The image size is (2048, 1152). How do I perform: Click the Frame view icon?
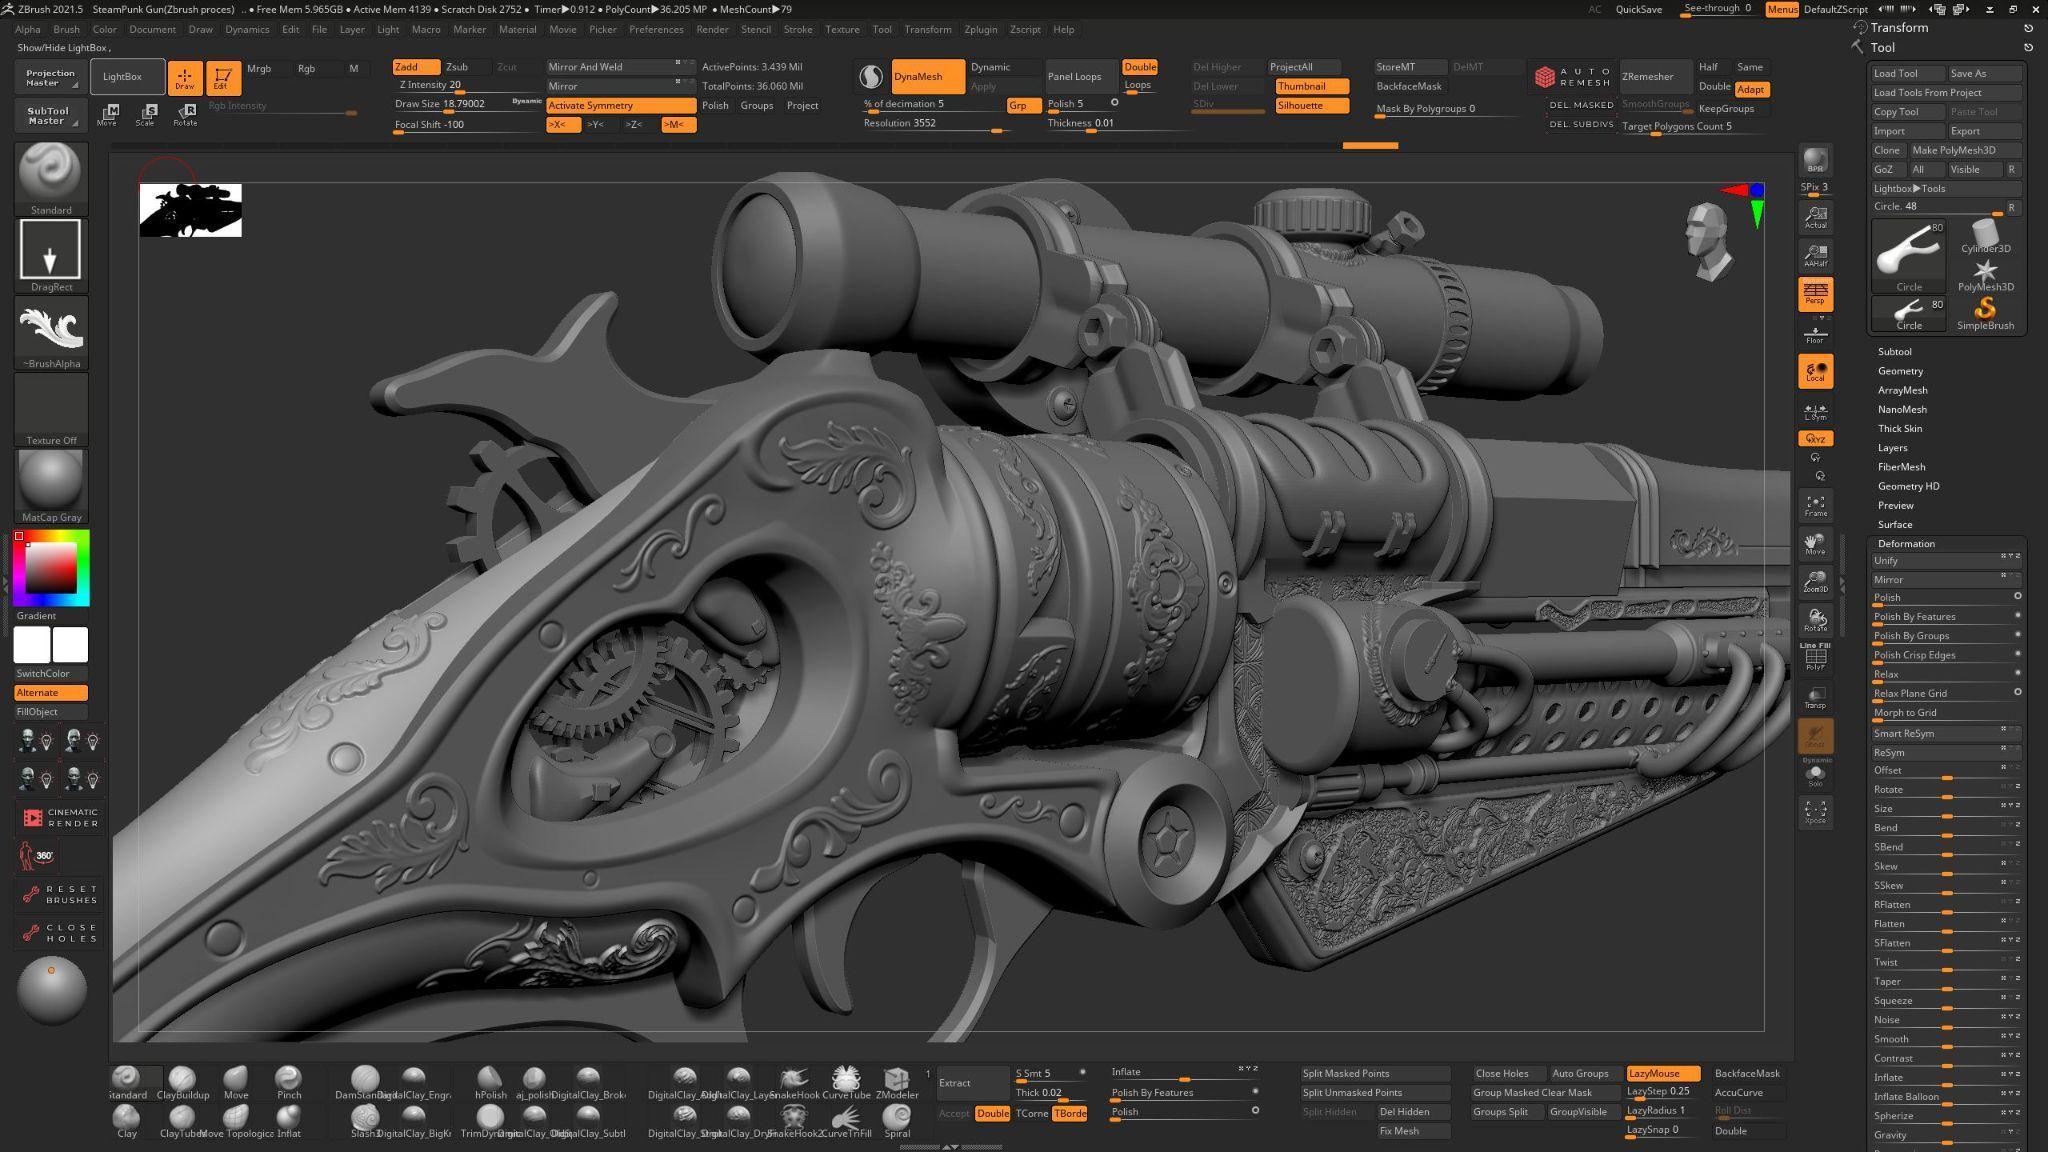[x=1815, y=505]
